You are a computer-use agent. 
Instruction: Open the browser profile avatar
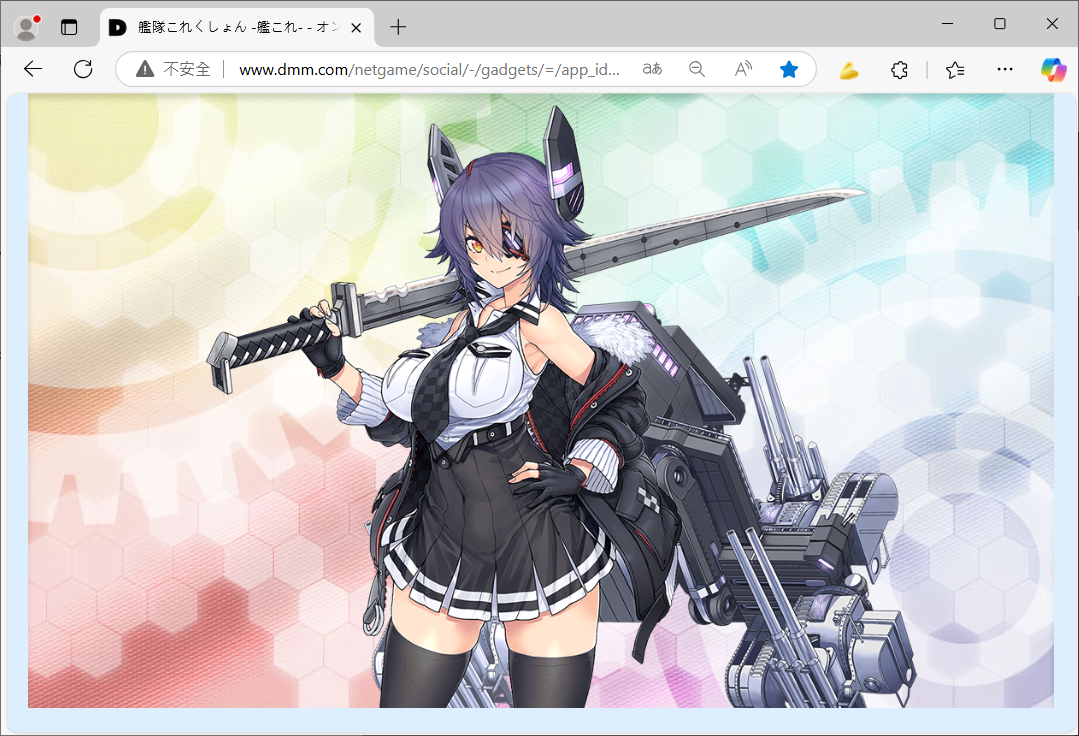(x=27, y=28)
